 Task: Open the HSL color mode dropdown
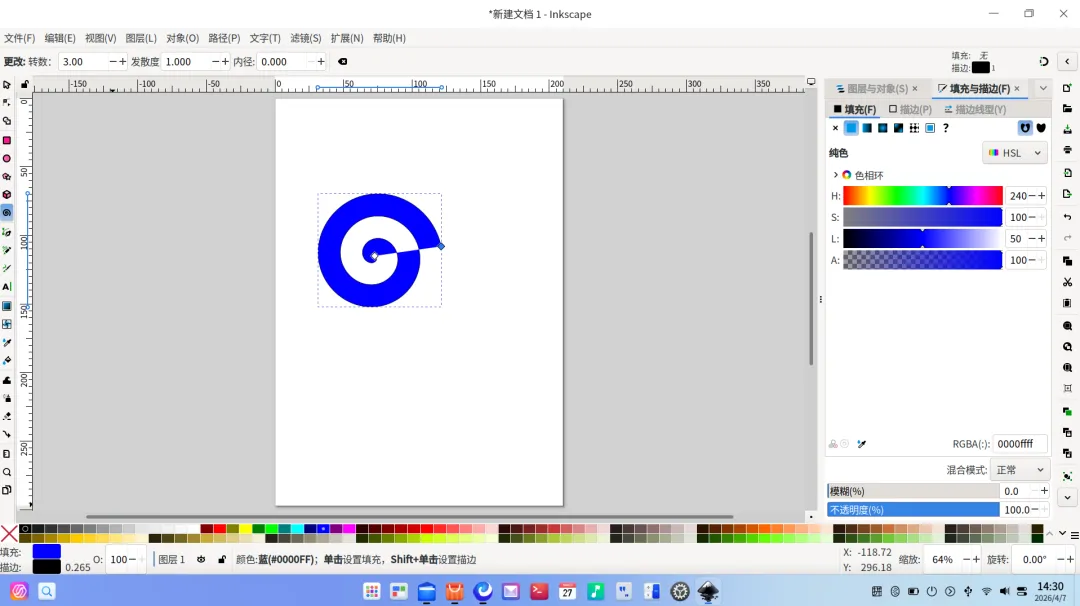coord(1015,153)
